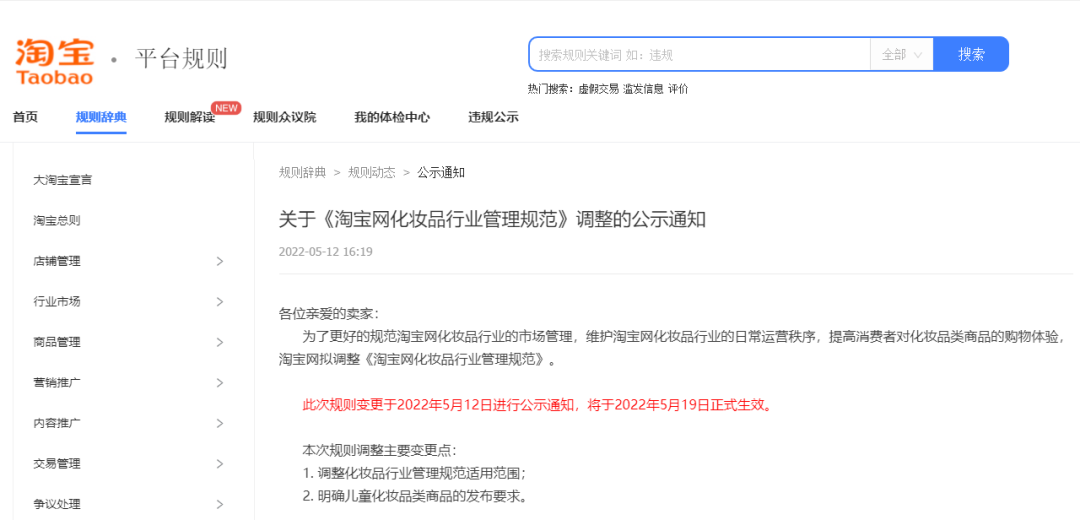Switch to 我的体检中心 tab
The height and width of the screenshot is (520, 1080).
(x=392, y=117)
